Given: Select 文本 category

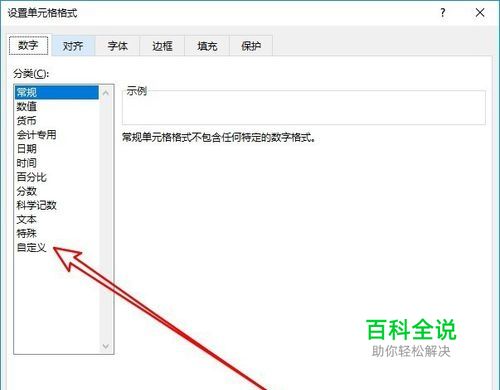Looking at the screenshot, I should click(x=57, y=219).
